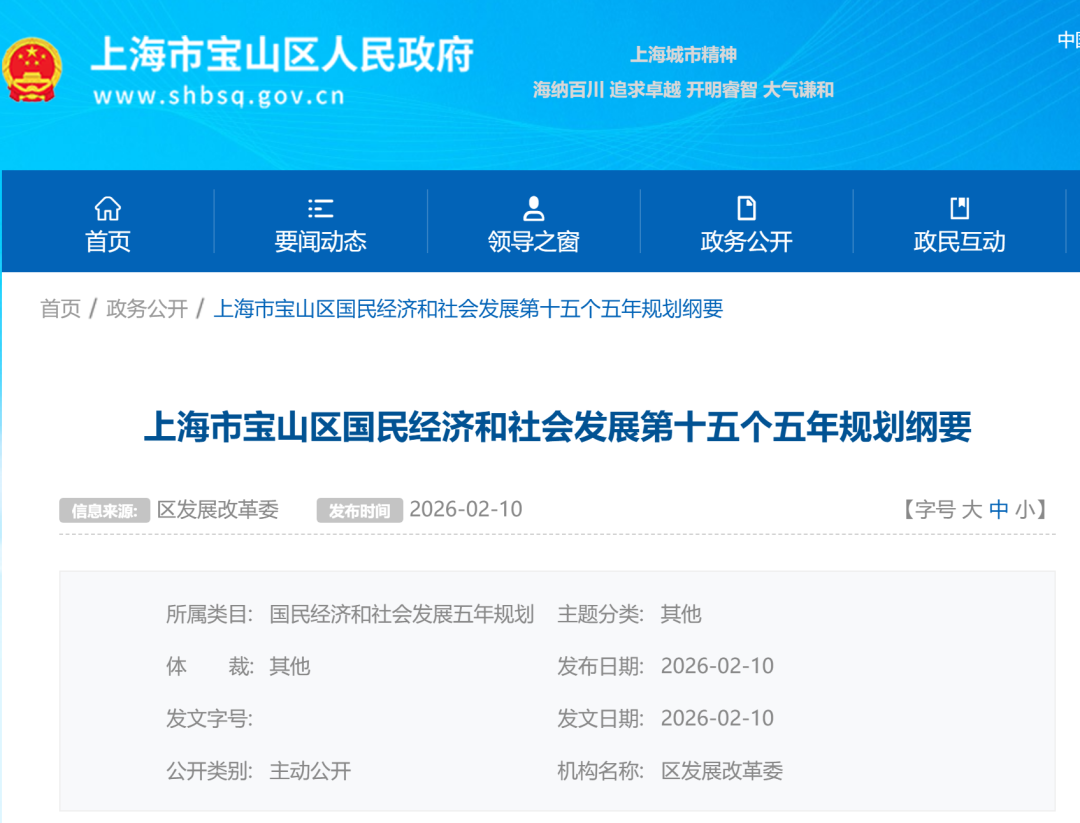Click the person icon above 领导之窗
The height and width of the screenshot is (823, 1080).
533,208
